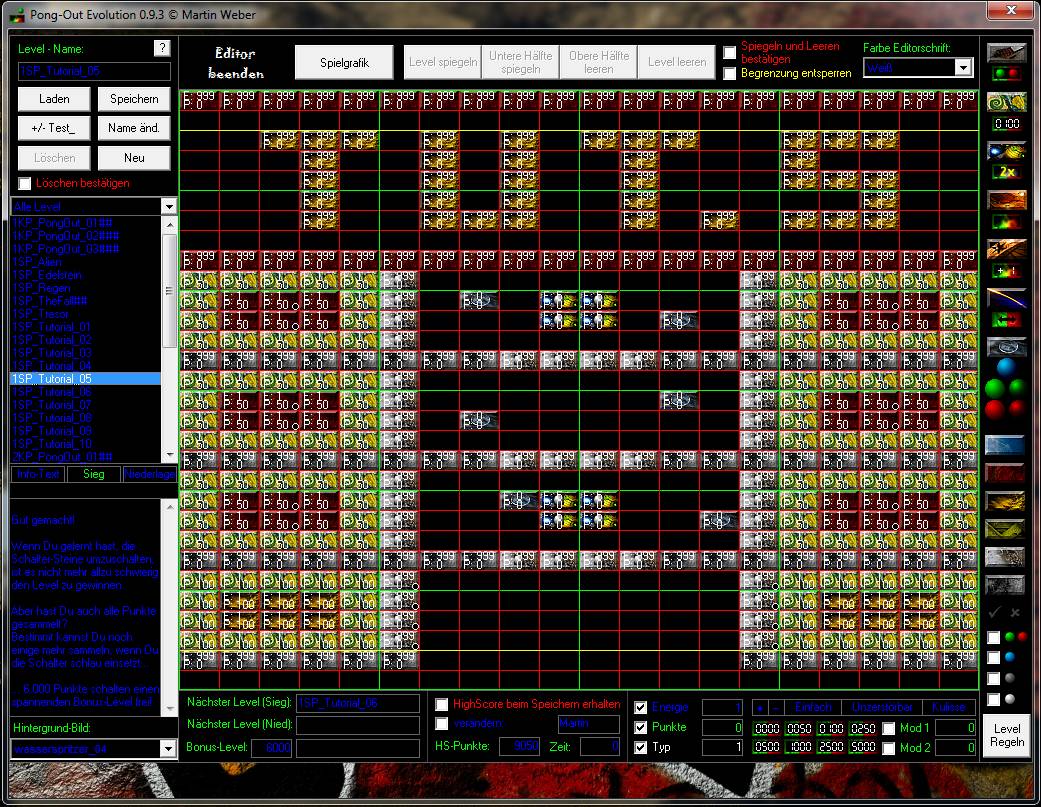
Task: Switch to the Sieg tab
Action: click(x=93, y=474)
